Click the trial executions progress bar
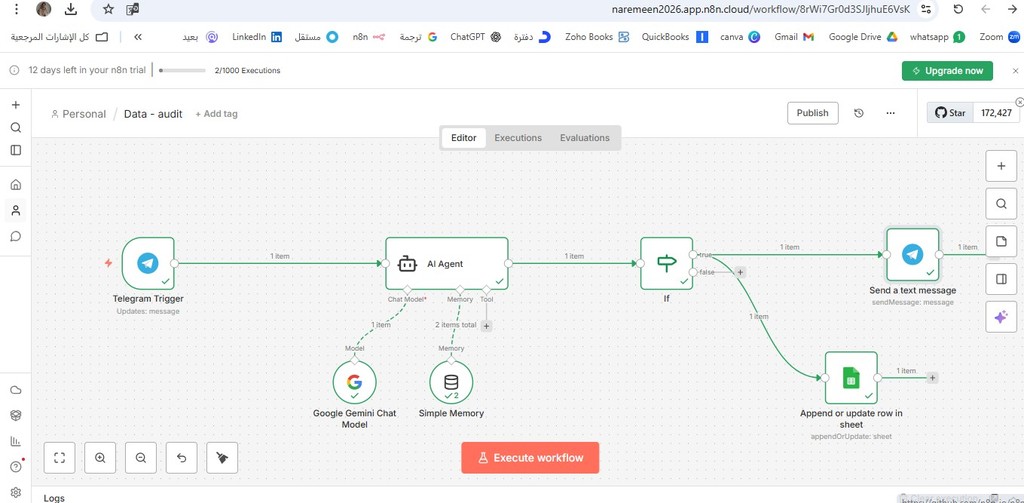The width and height of the screenshot is (1024, 503). [183, 71]
